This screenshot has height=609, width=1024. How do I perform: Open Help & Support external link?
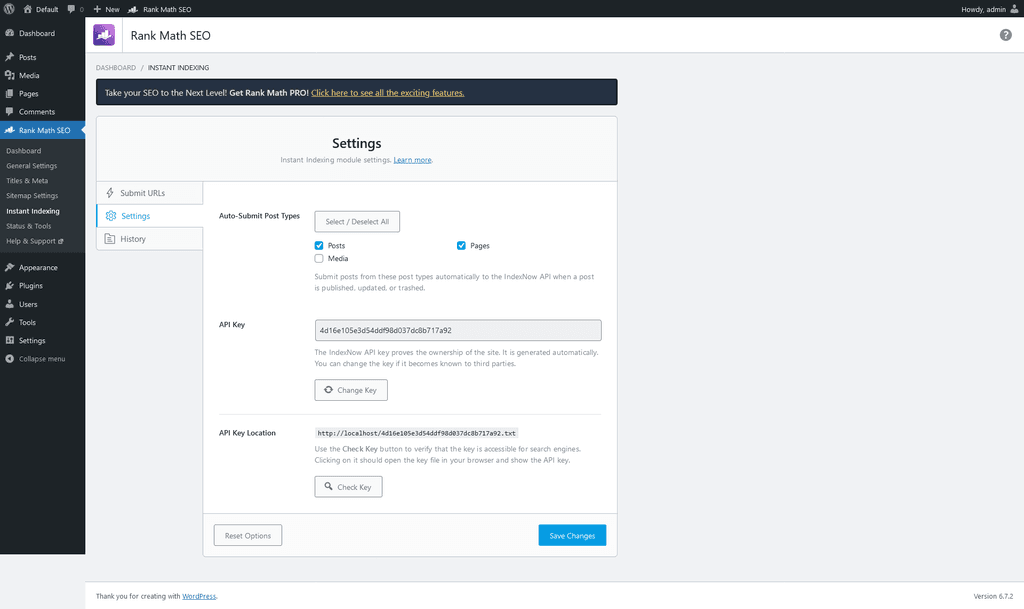pyautogui.click(x=35, y=241)
